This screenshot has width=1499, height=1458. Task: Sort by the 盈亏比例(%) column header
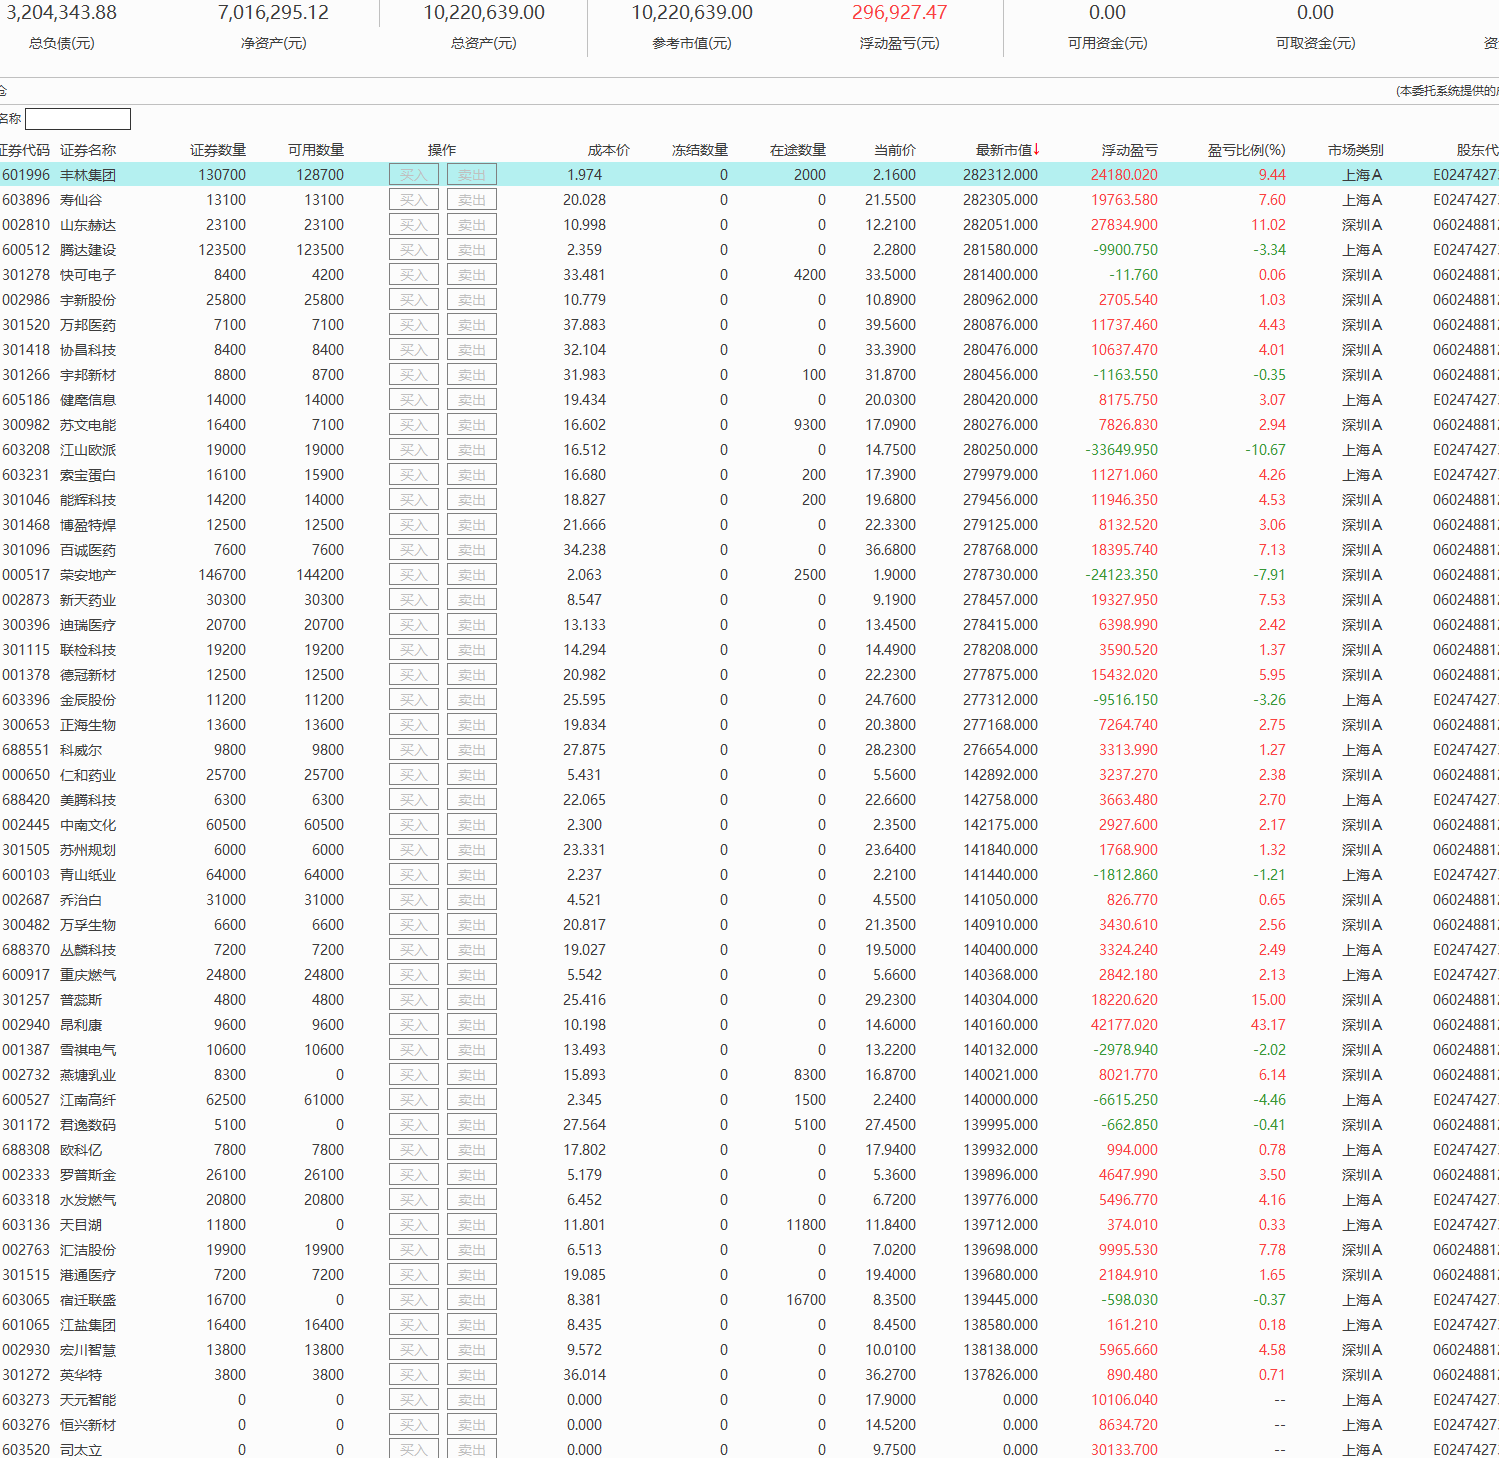point(1245,150)
